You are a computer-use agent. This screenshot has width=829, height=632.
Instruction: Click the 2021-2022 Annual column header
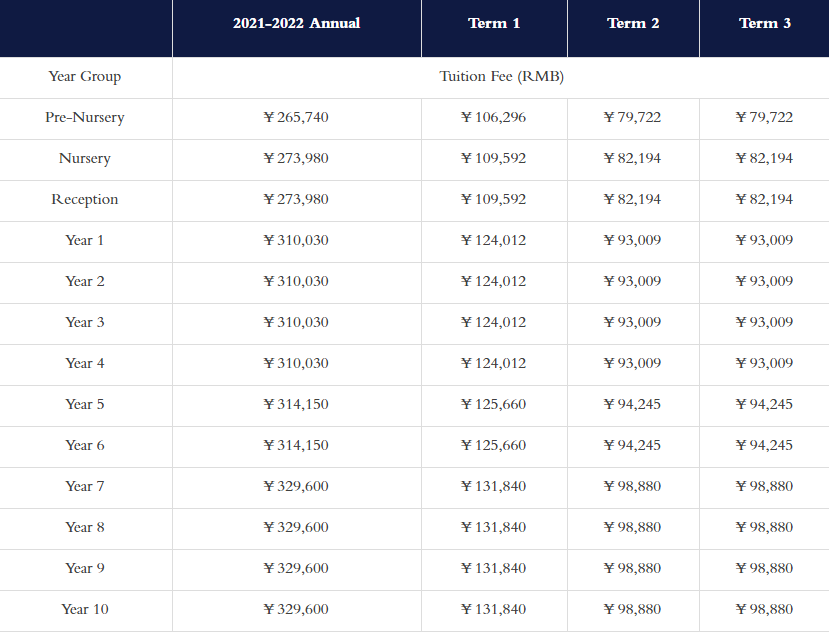[x=296, y=23]
